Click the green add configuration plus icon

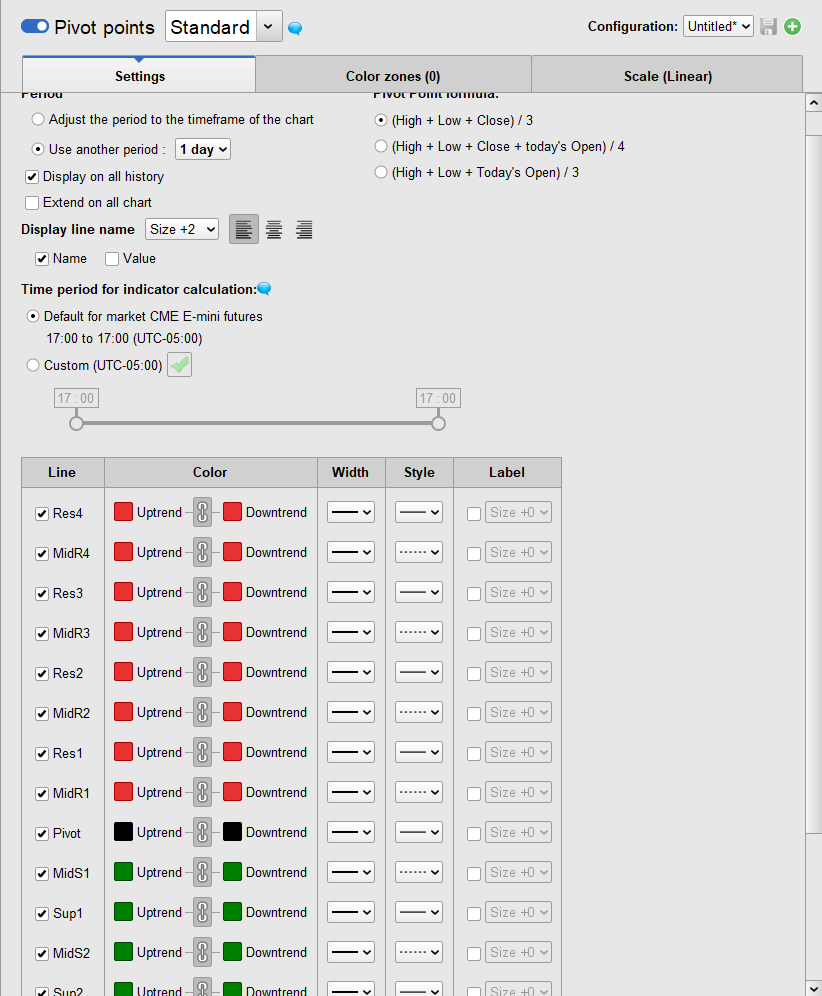click(792, 27)
